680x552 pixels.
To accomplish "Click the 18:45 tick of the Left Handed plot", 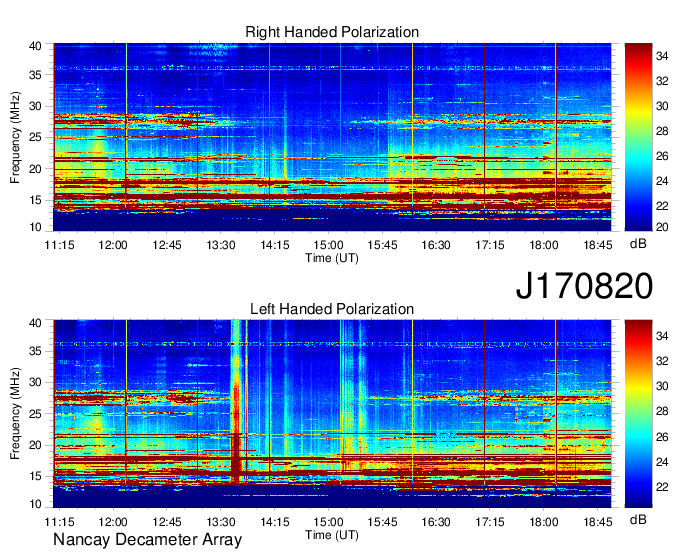I will point(598,522).
